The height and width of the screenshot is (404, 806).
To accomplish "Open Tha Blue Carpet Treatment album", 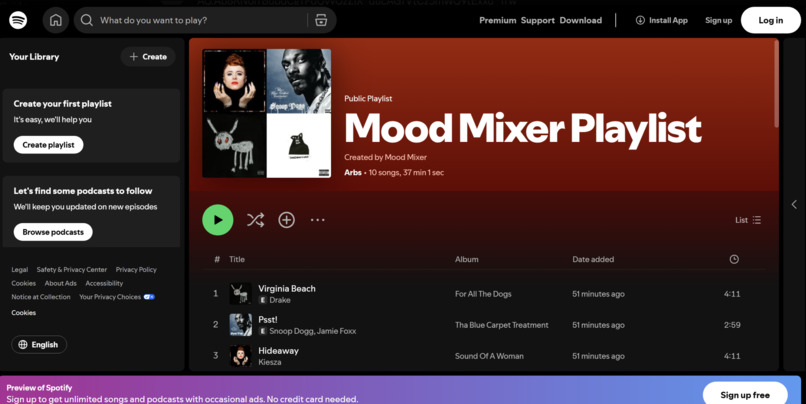I will click(x=502, y=325).
